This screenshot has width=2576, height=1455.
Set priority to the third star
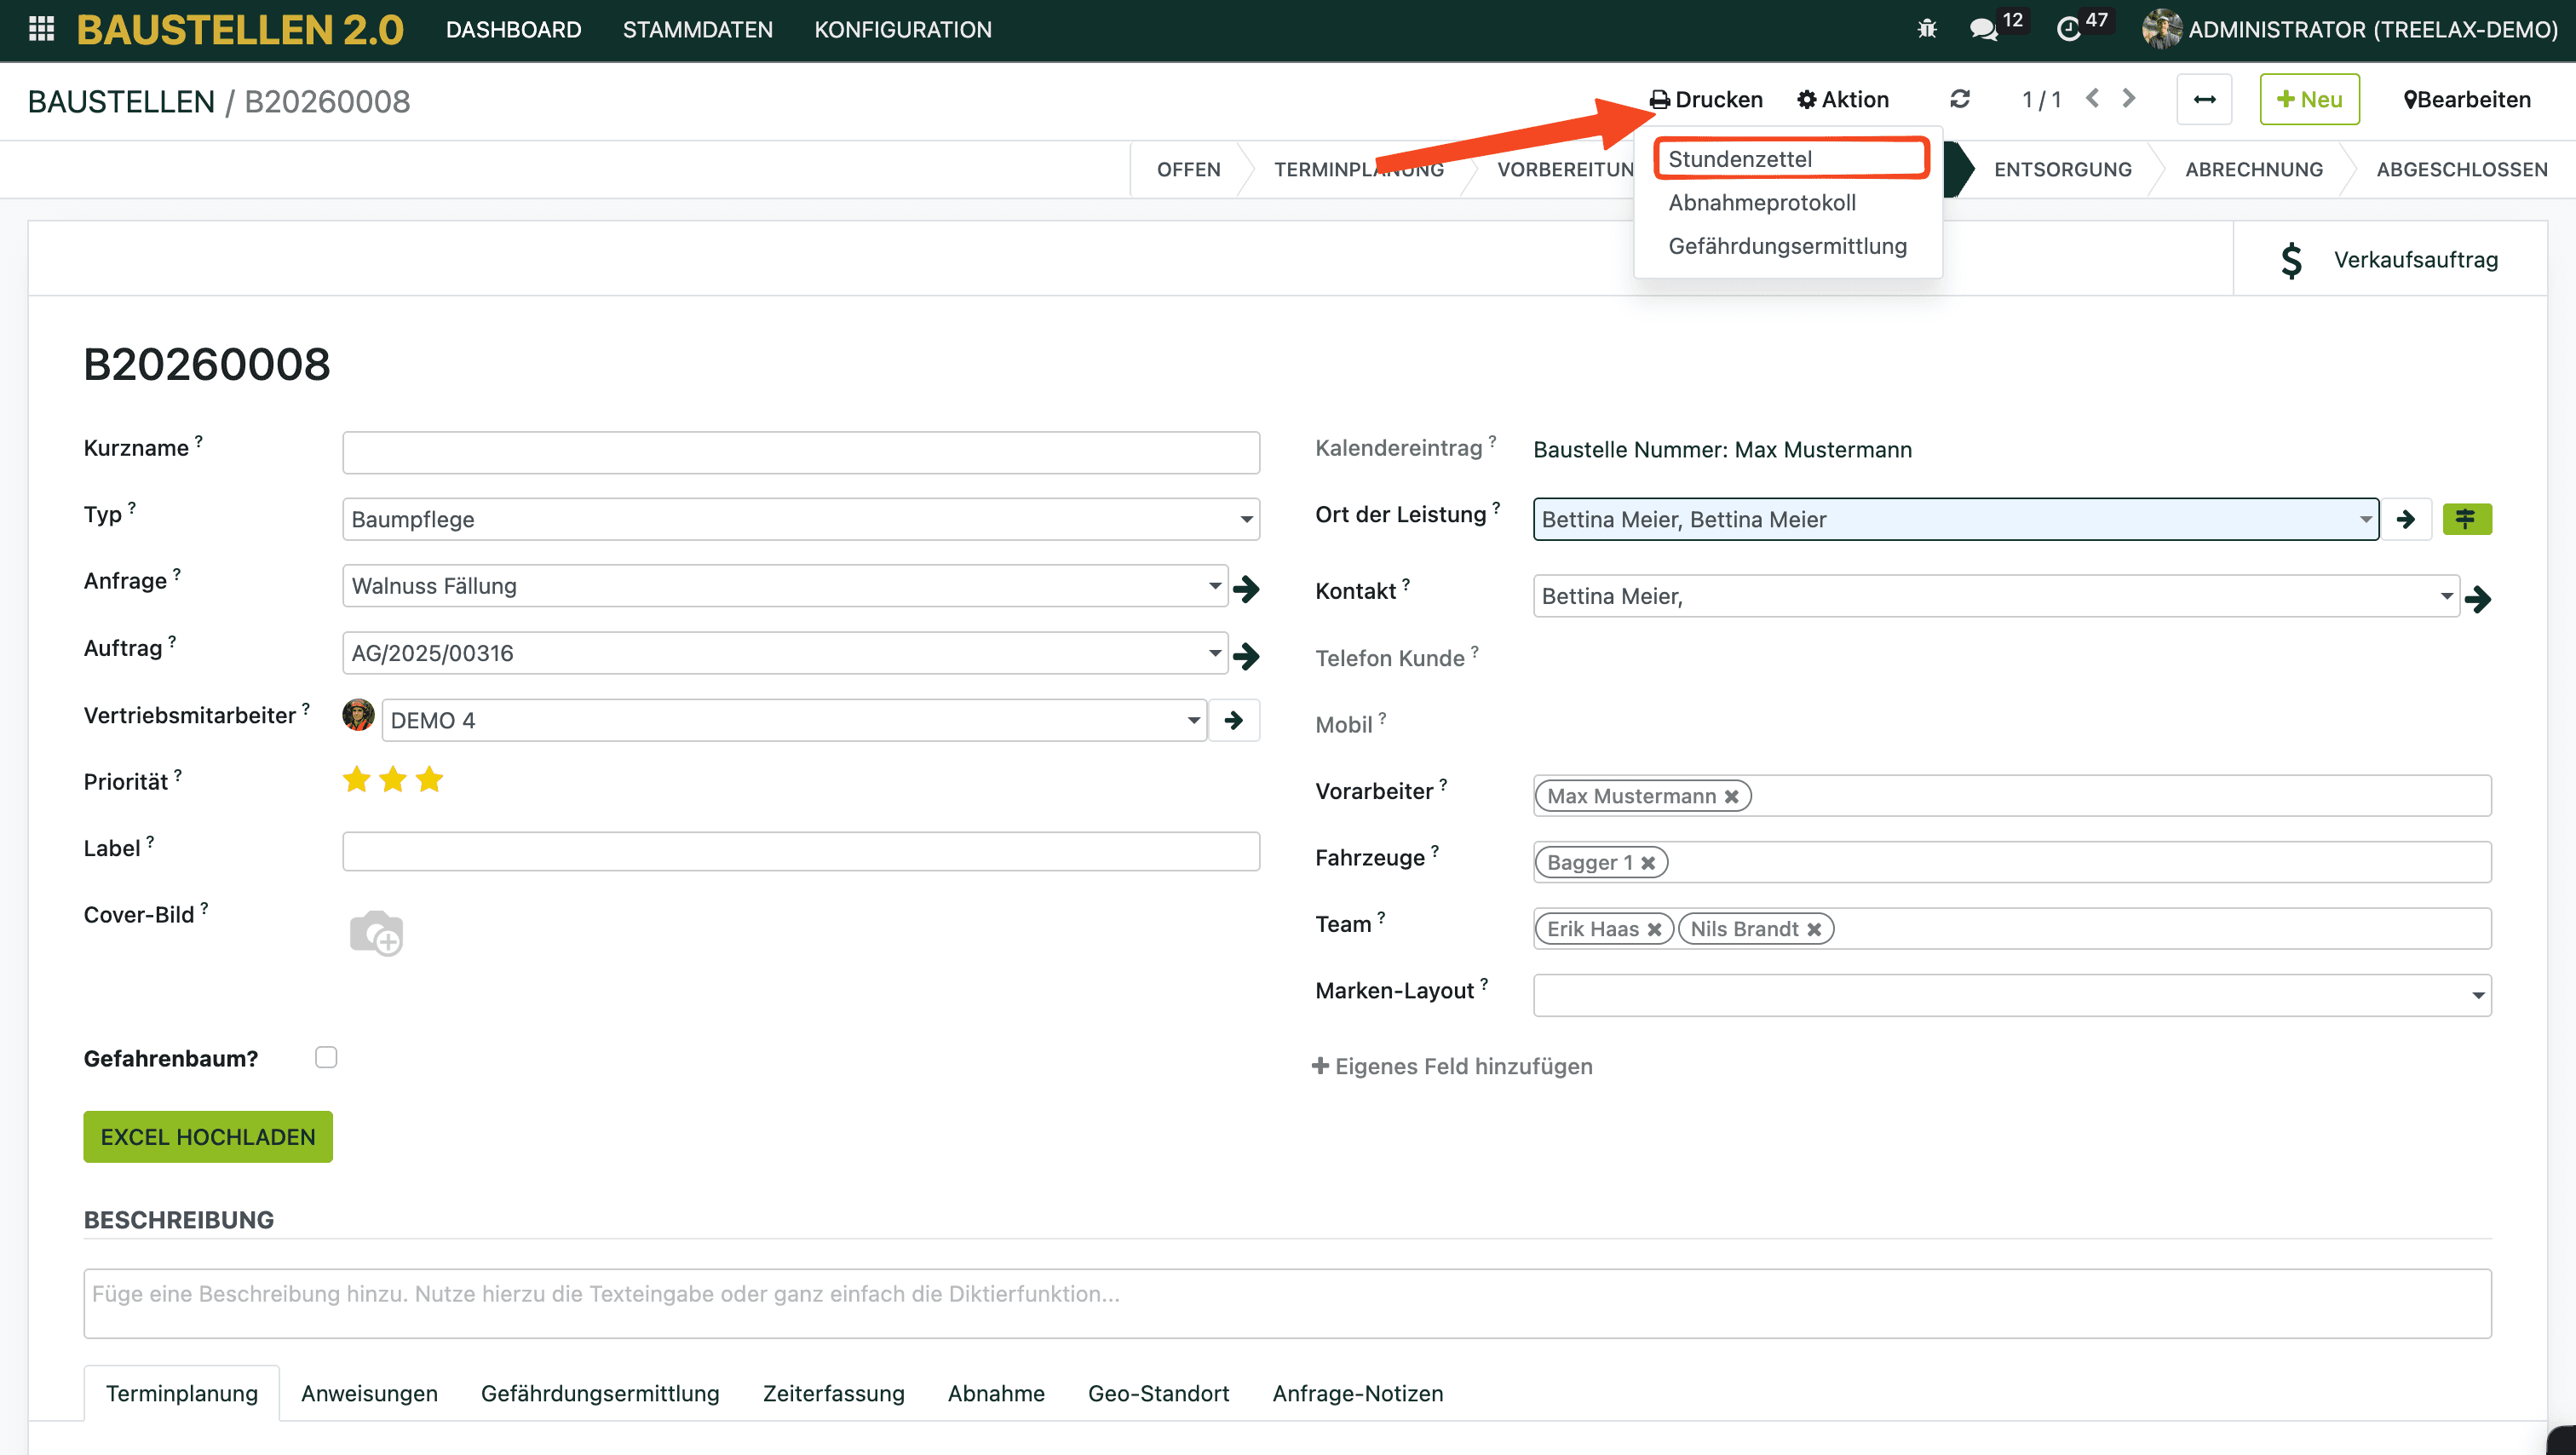click(x=429, y=780)
